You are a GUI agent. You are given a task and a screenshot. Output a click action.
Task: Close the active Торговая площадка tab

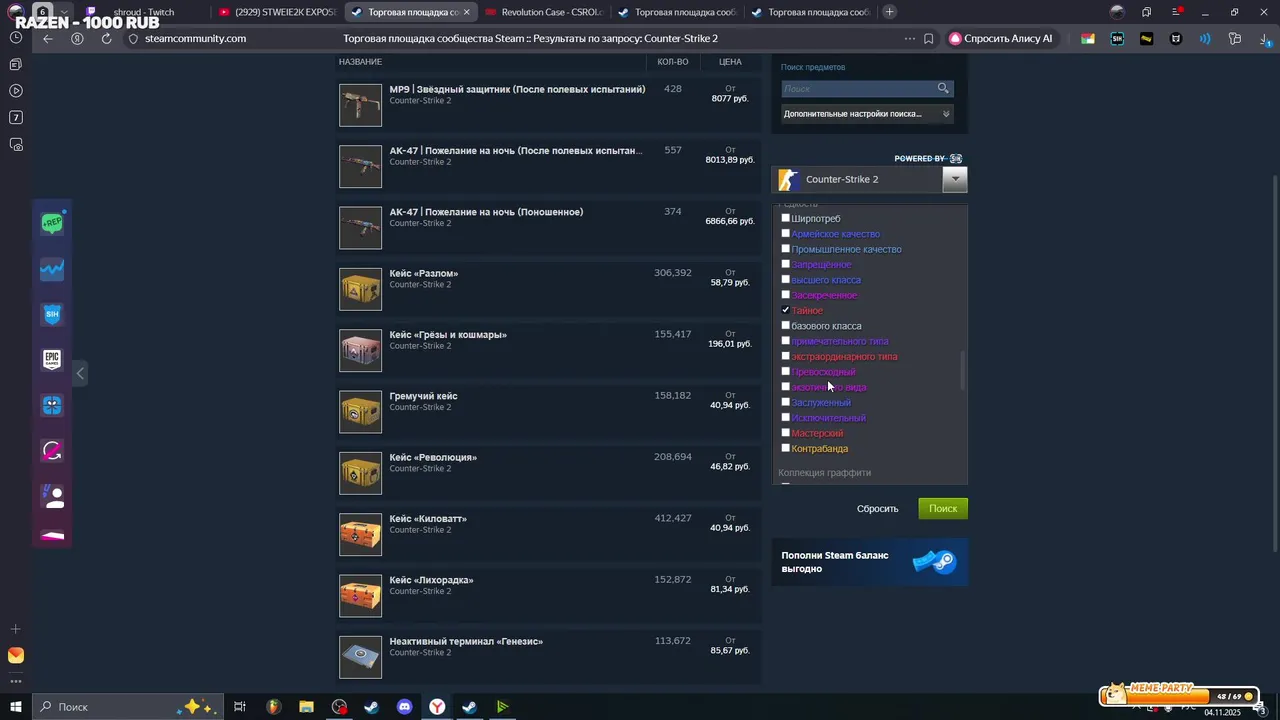[x=466, y=12]
